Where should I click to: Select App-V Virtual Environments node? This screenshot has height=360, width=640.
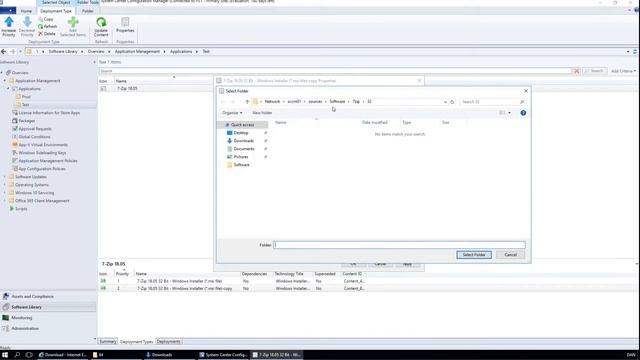43,144
